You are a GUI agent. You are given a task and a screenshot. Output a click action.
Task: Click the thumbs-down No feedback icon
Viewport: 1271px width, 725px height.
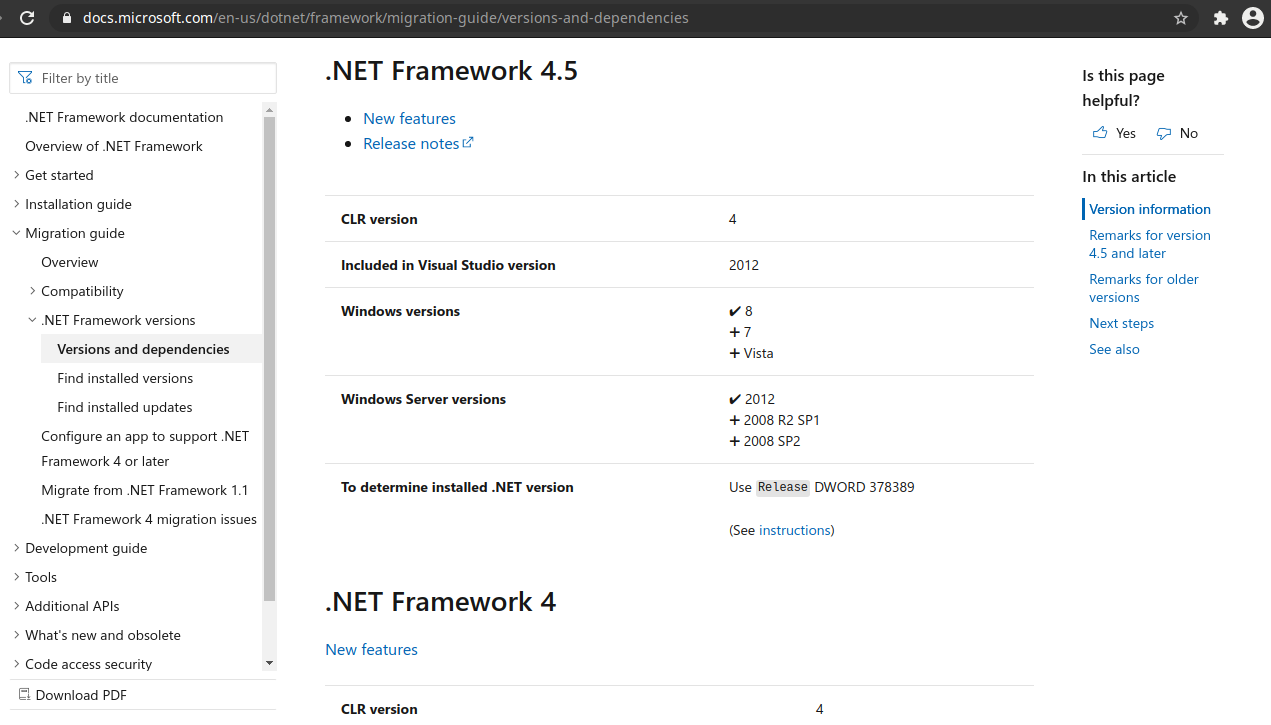[1164, 133]
